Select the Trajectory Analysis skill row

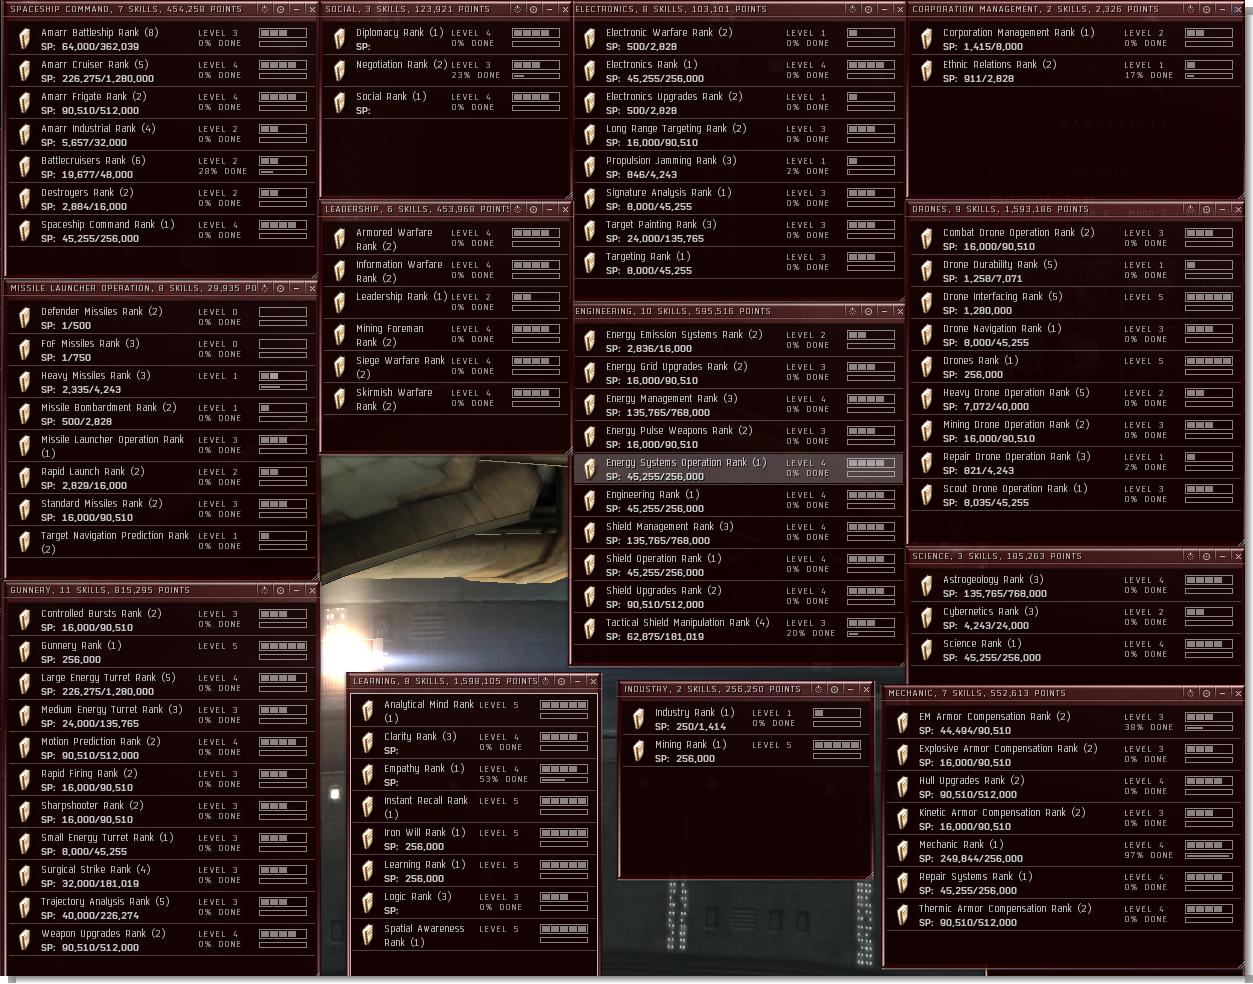coord(162,908)
